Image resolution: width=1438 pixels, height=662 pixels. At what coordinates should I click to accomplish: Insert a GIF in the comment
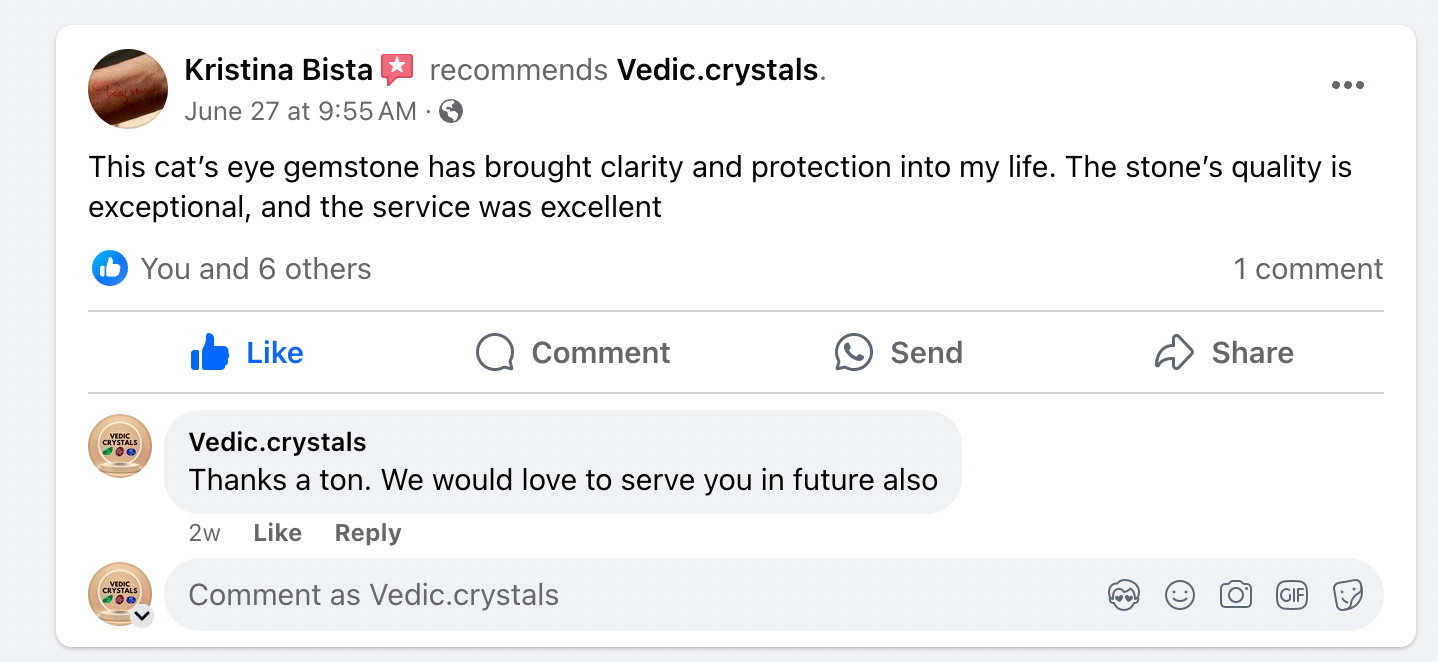pyautogui.click(x=1292, y=595)
